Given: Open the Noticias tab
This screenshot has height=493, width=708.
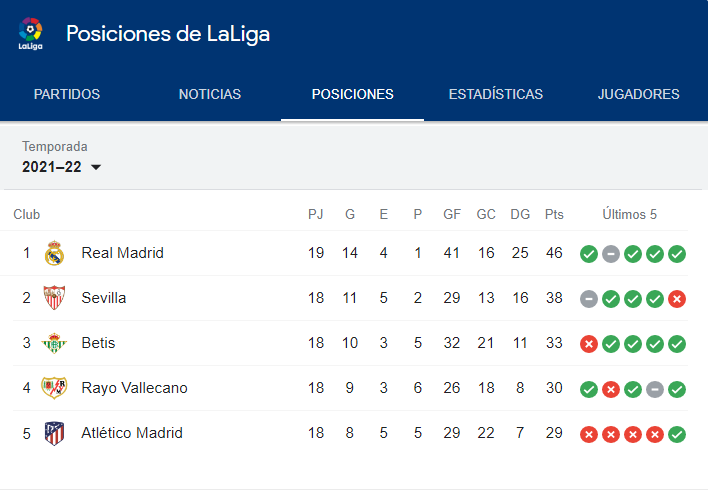Looking at the screenshot, I should pyautogui.click(x=210, y=94).
